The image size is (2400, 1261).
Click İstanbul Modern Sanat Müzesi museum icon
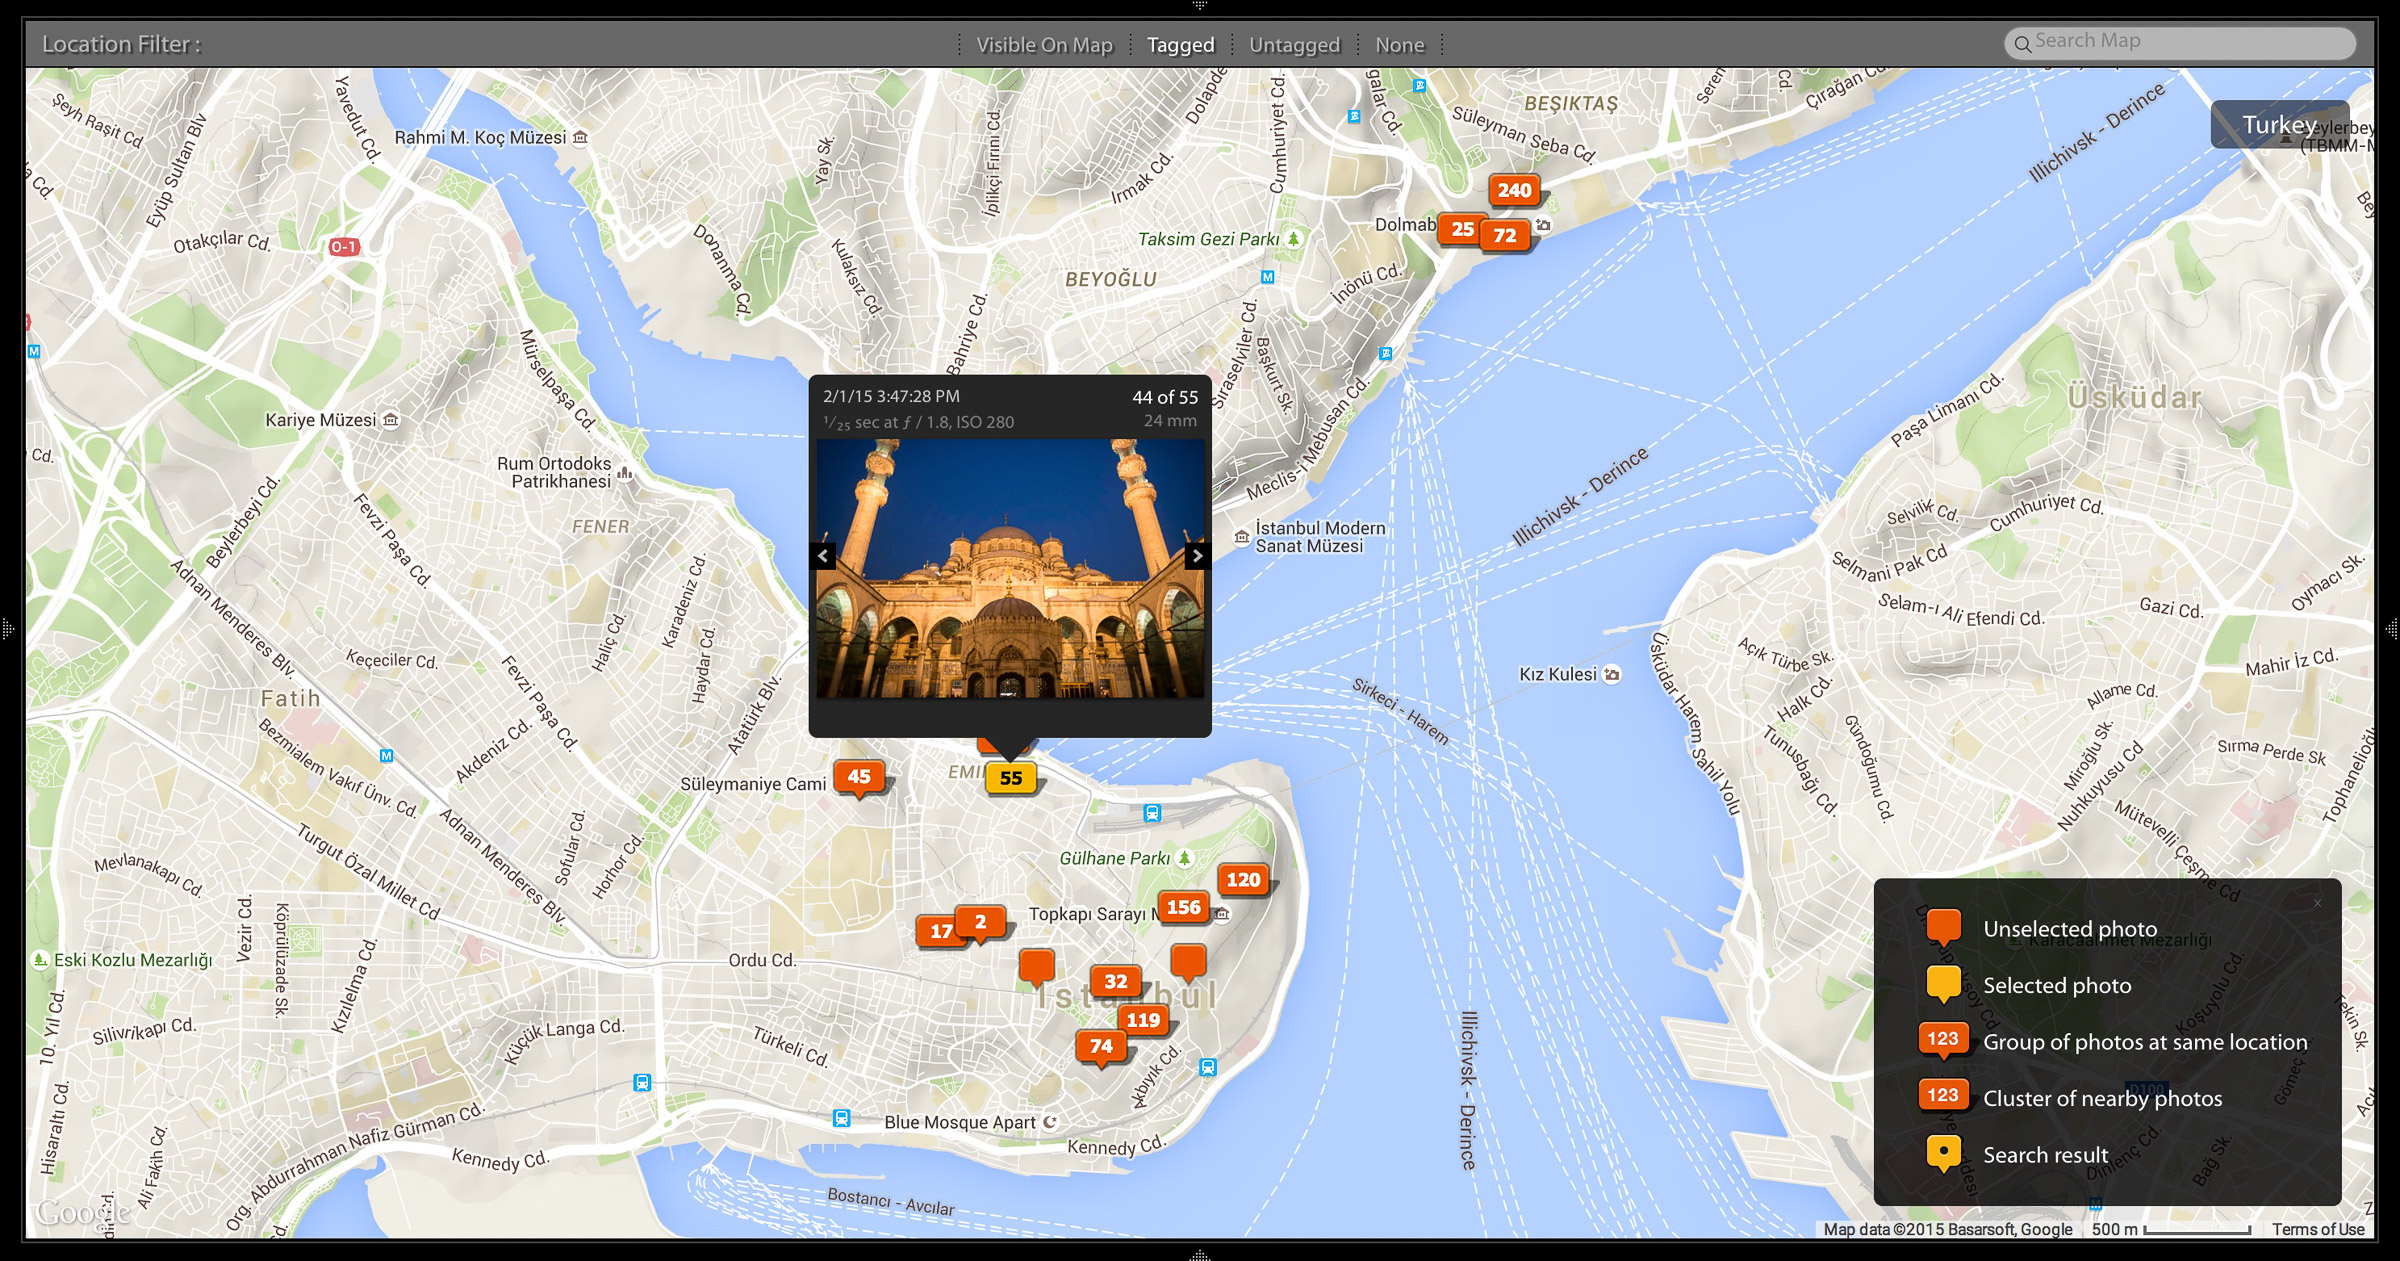[1241, 537]
